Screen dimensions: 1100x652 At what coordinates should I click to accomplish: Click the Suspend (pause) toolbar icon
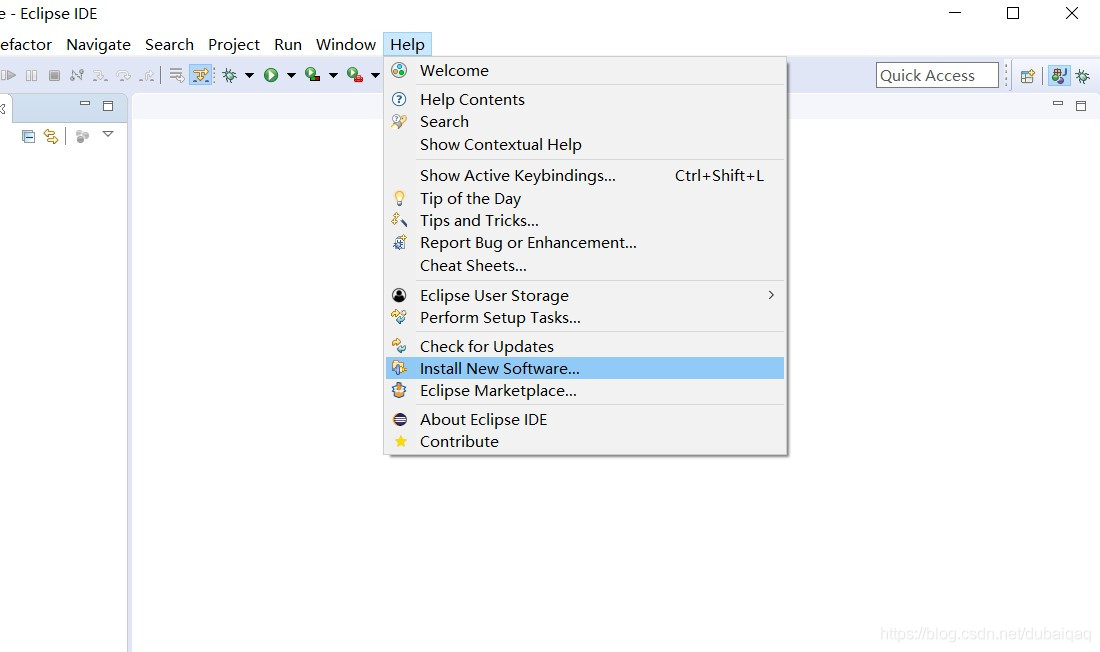pos(32,75)
